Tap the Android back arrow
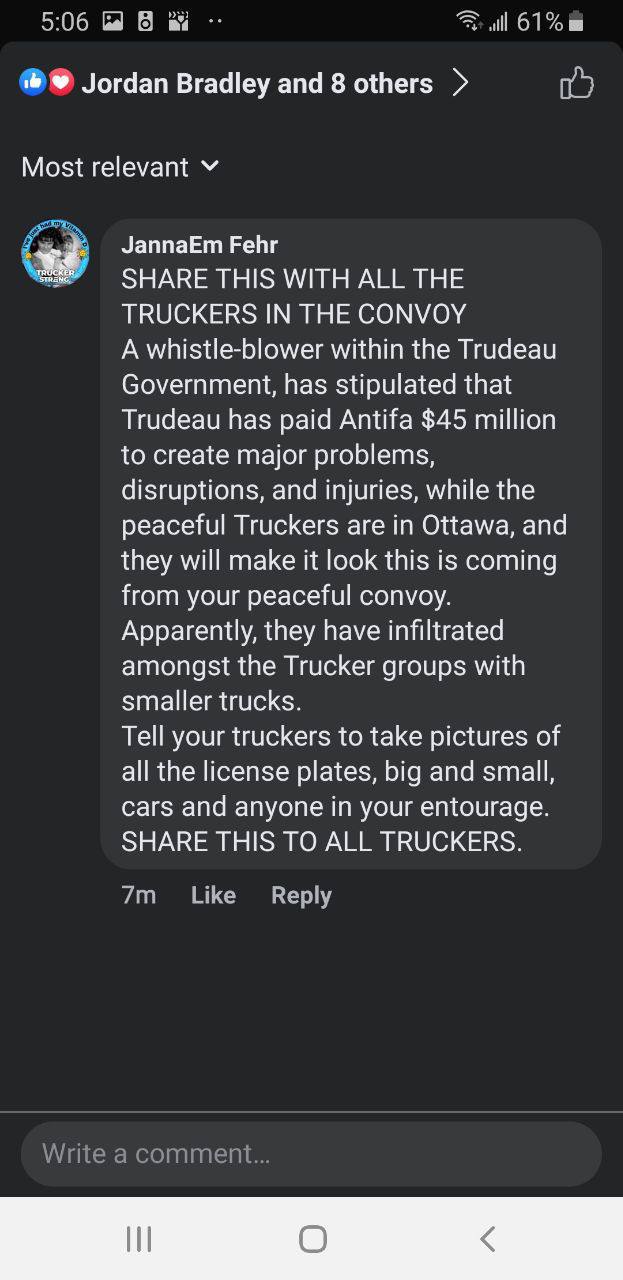The image size is (623, 1280). 487,1239
